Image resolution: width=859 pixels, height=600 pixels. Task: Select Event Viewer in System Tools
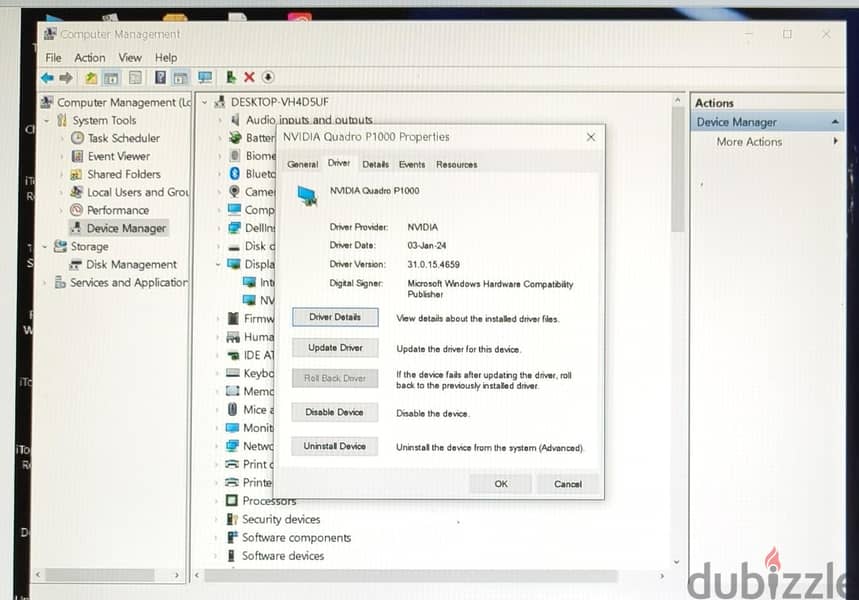click(x=119, y=156)
